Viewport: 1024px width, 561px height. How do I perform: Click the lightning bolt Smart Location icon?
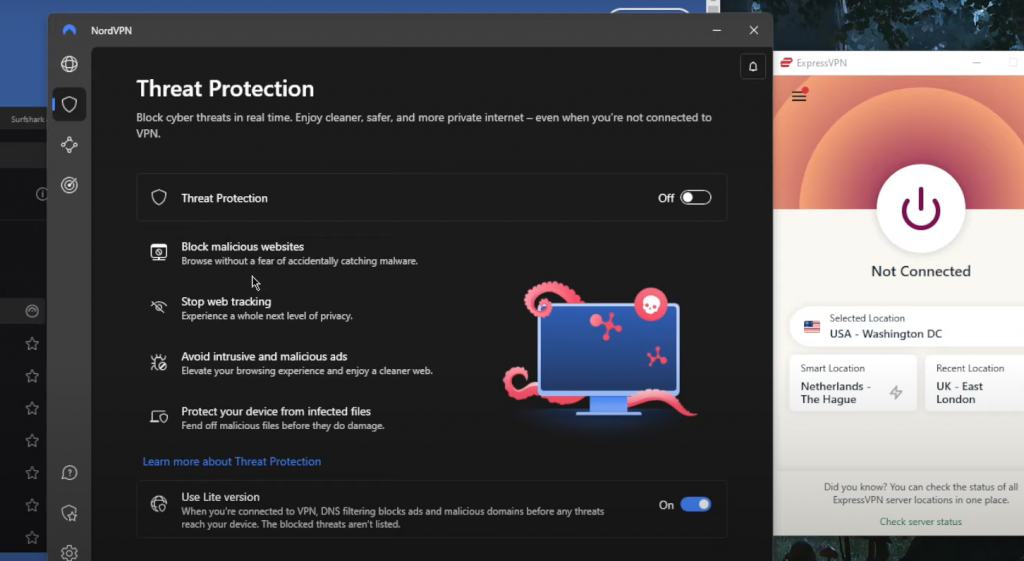[896, 393]
